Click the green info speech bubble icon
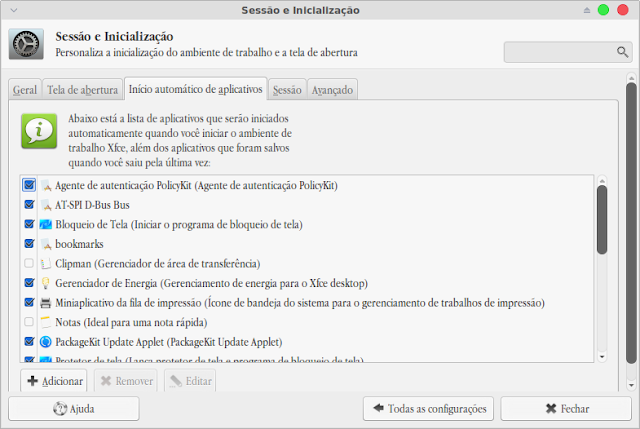 [x=39, y=131]
